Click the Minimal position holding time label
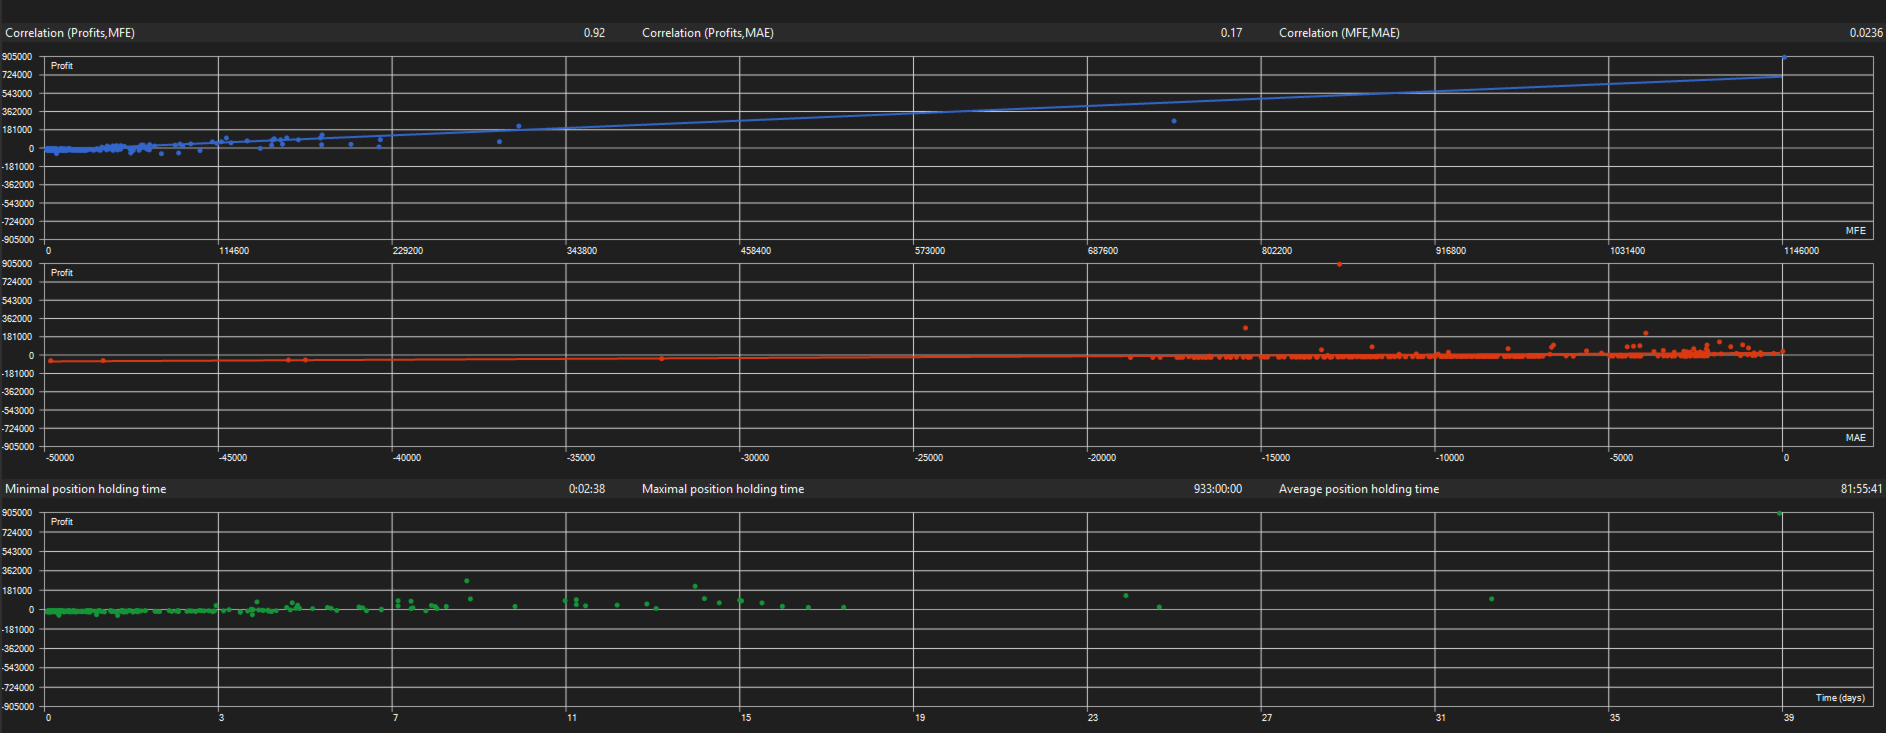The image size is (1886, 733). tap(86, 489)
